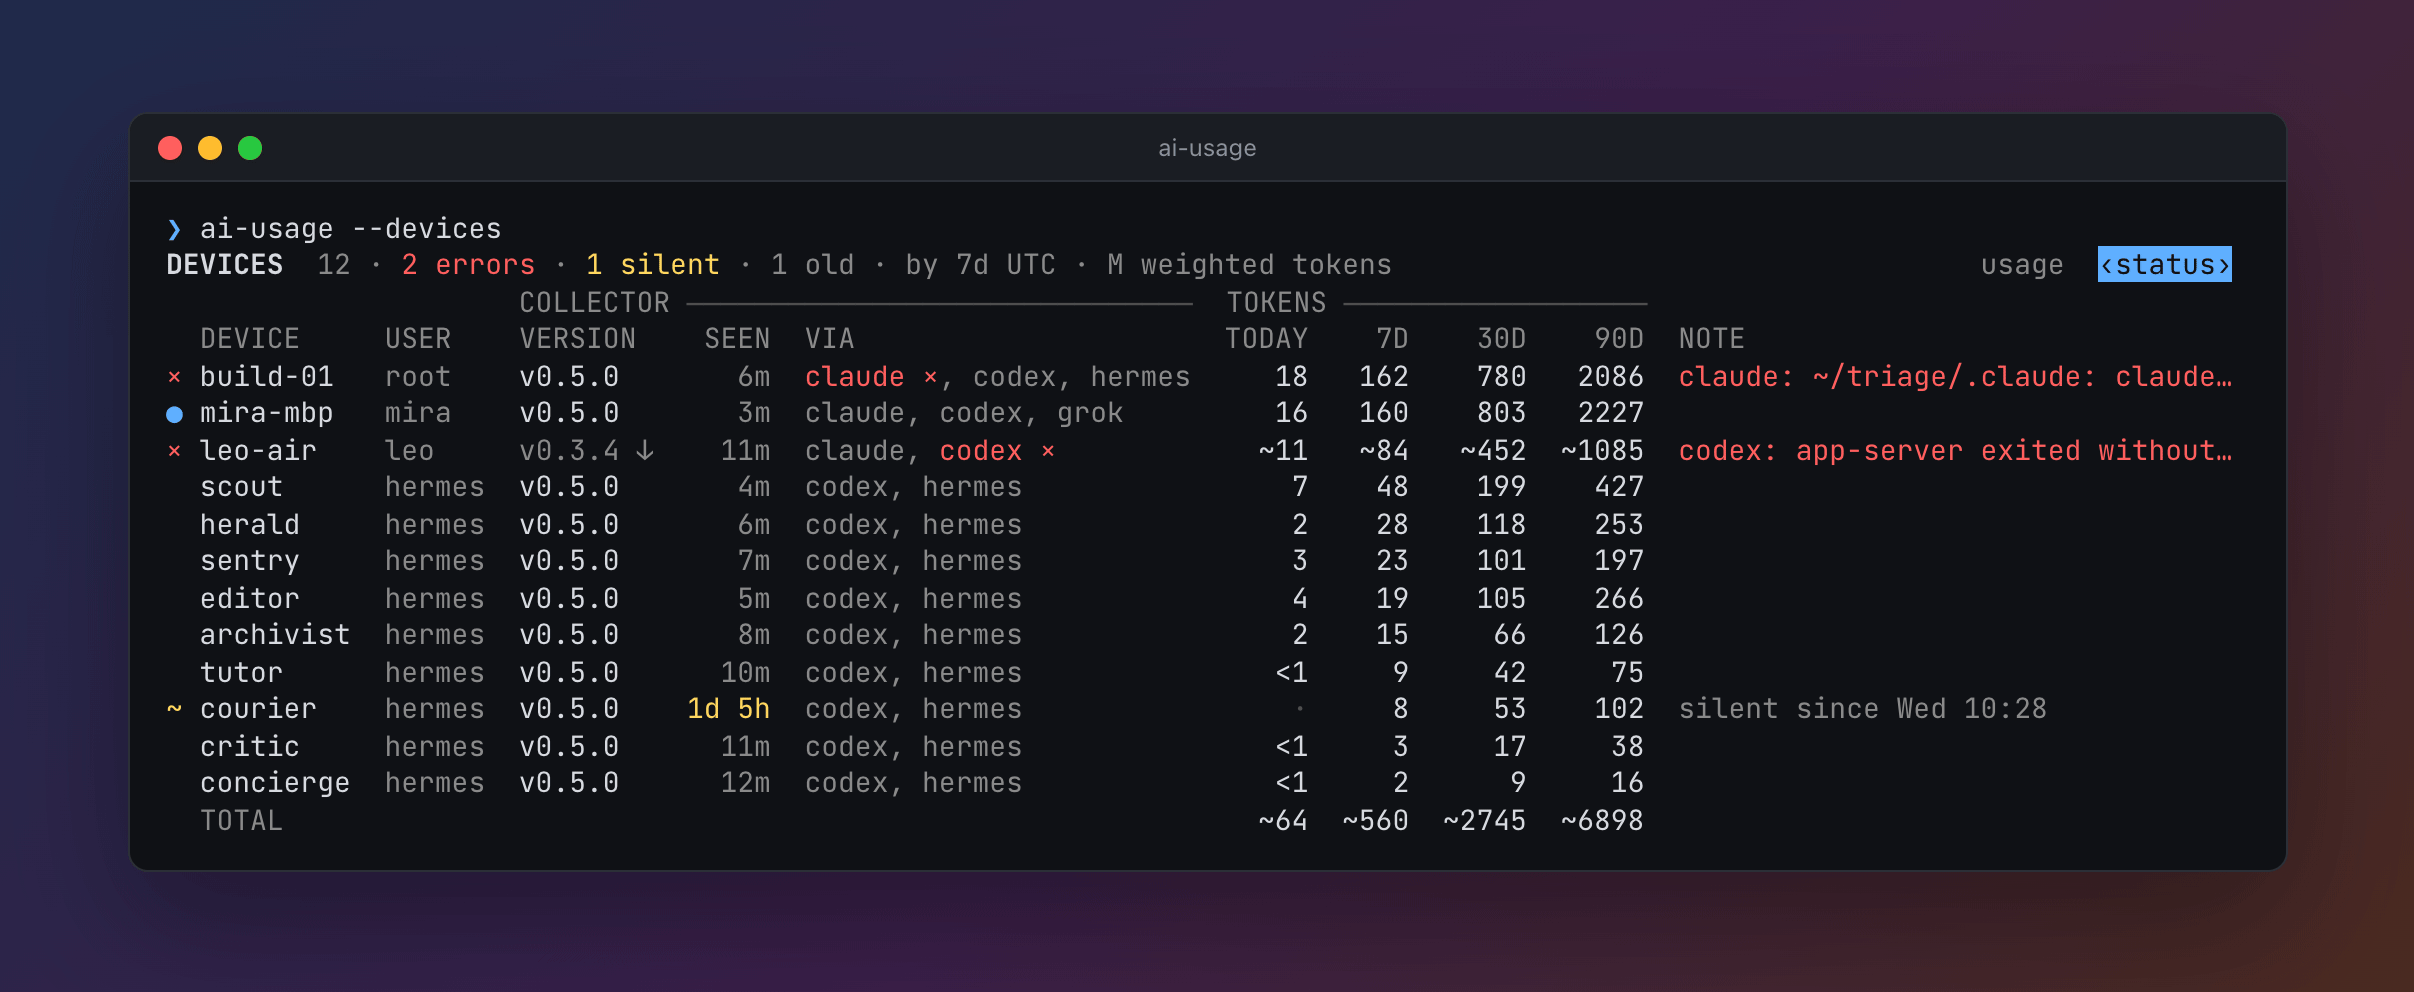Screen dimensions: 2414x992
Task: Click the 90D column header
Action: coord(1620,339)
